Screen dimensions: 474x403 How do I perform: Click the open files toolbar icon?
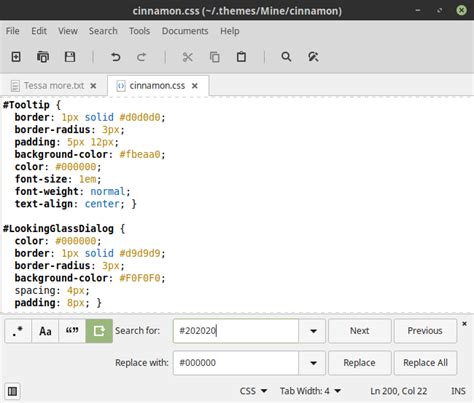tap(43, 57)
